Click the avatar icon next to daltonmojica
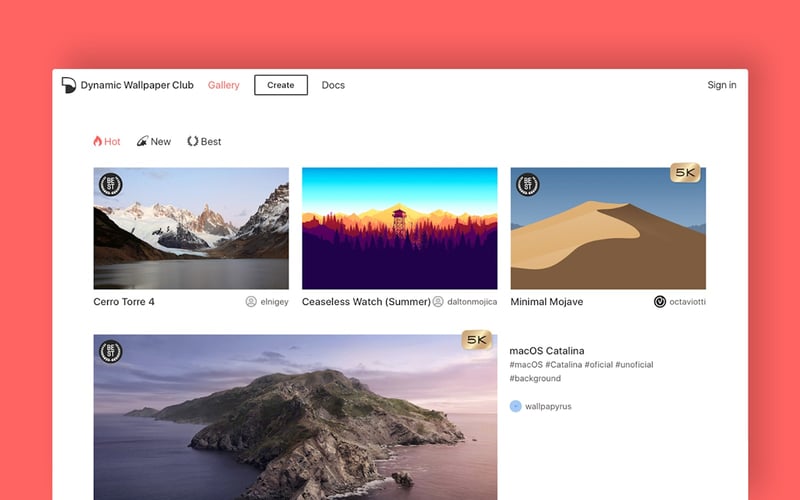This screenshot has height=500, width=800. [438, 302]
